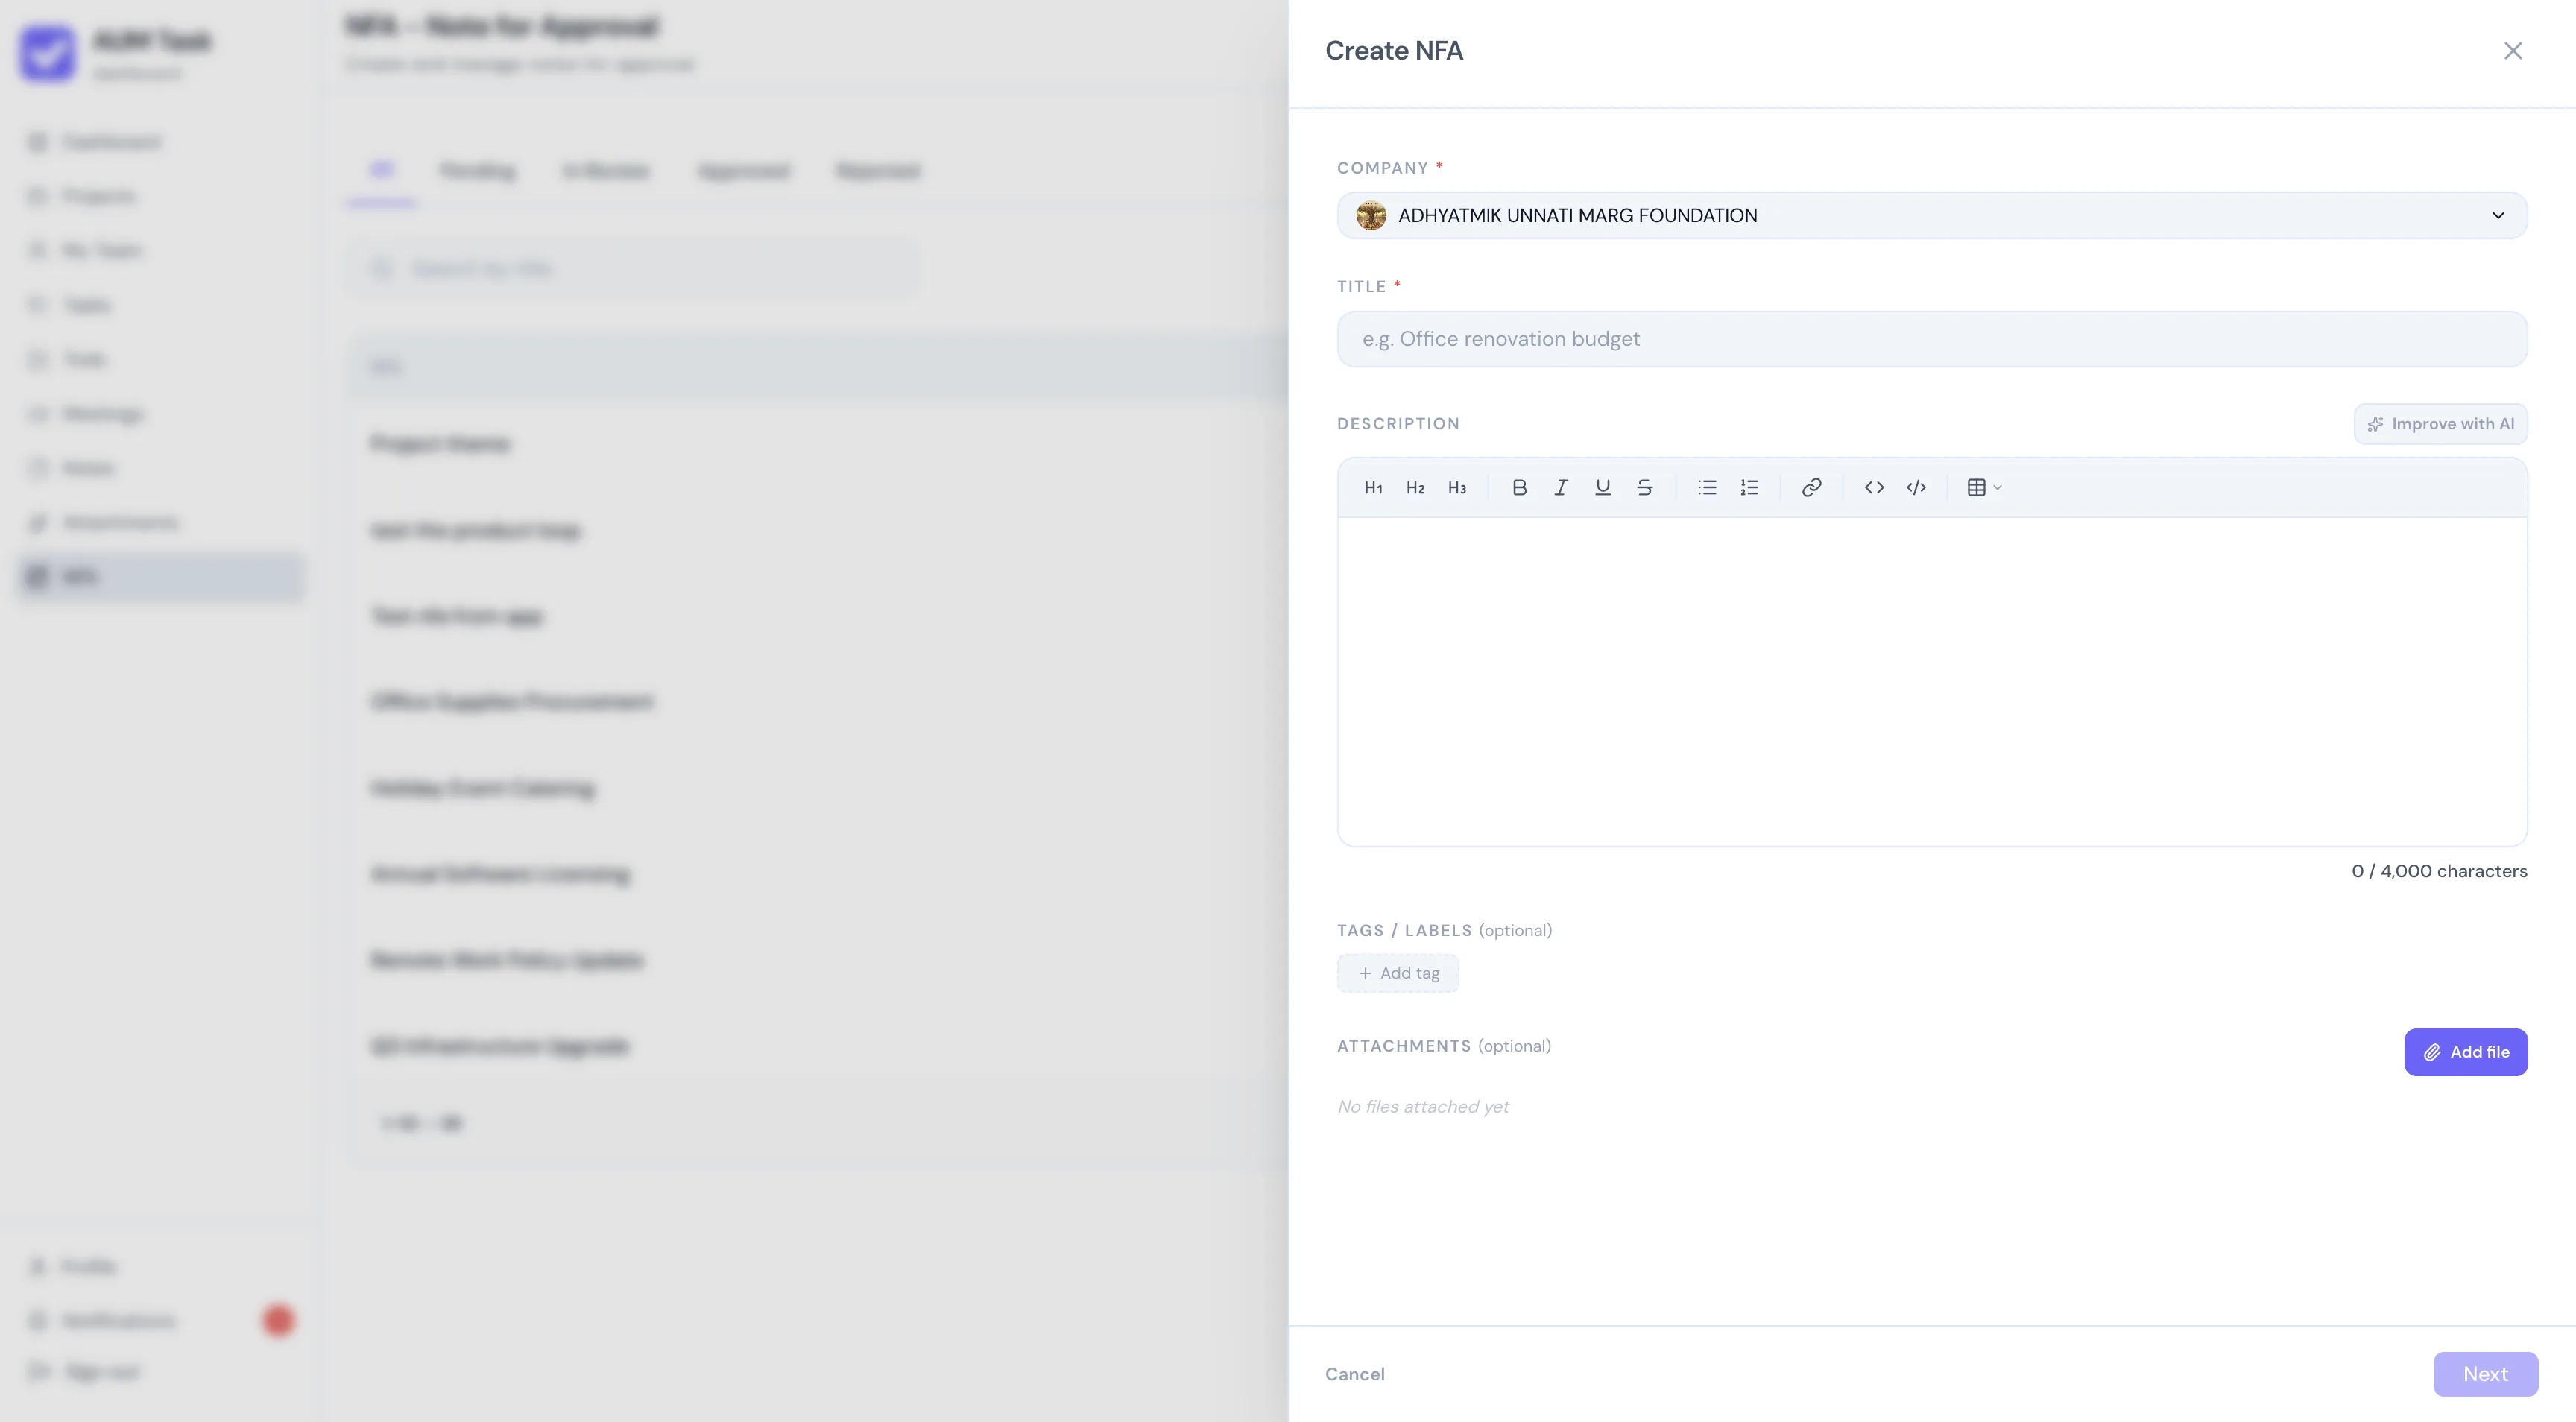
Task: Insert a bulleted list
Action: point(1707,488)
